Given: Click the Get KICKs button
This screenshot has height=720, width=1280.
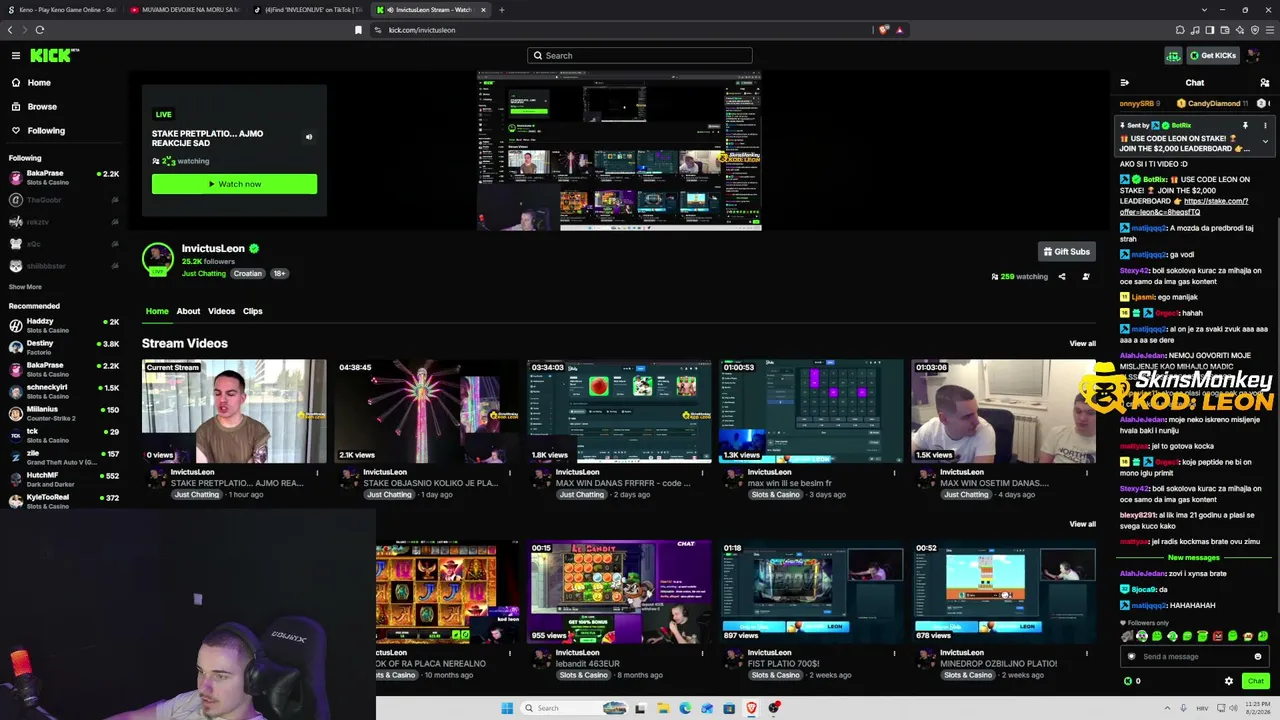Looking at the screenshot, I should [1212, 56].
